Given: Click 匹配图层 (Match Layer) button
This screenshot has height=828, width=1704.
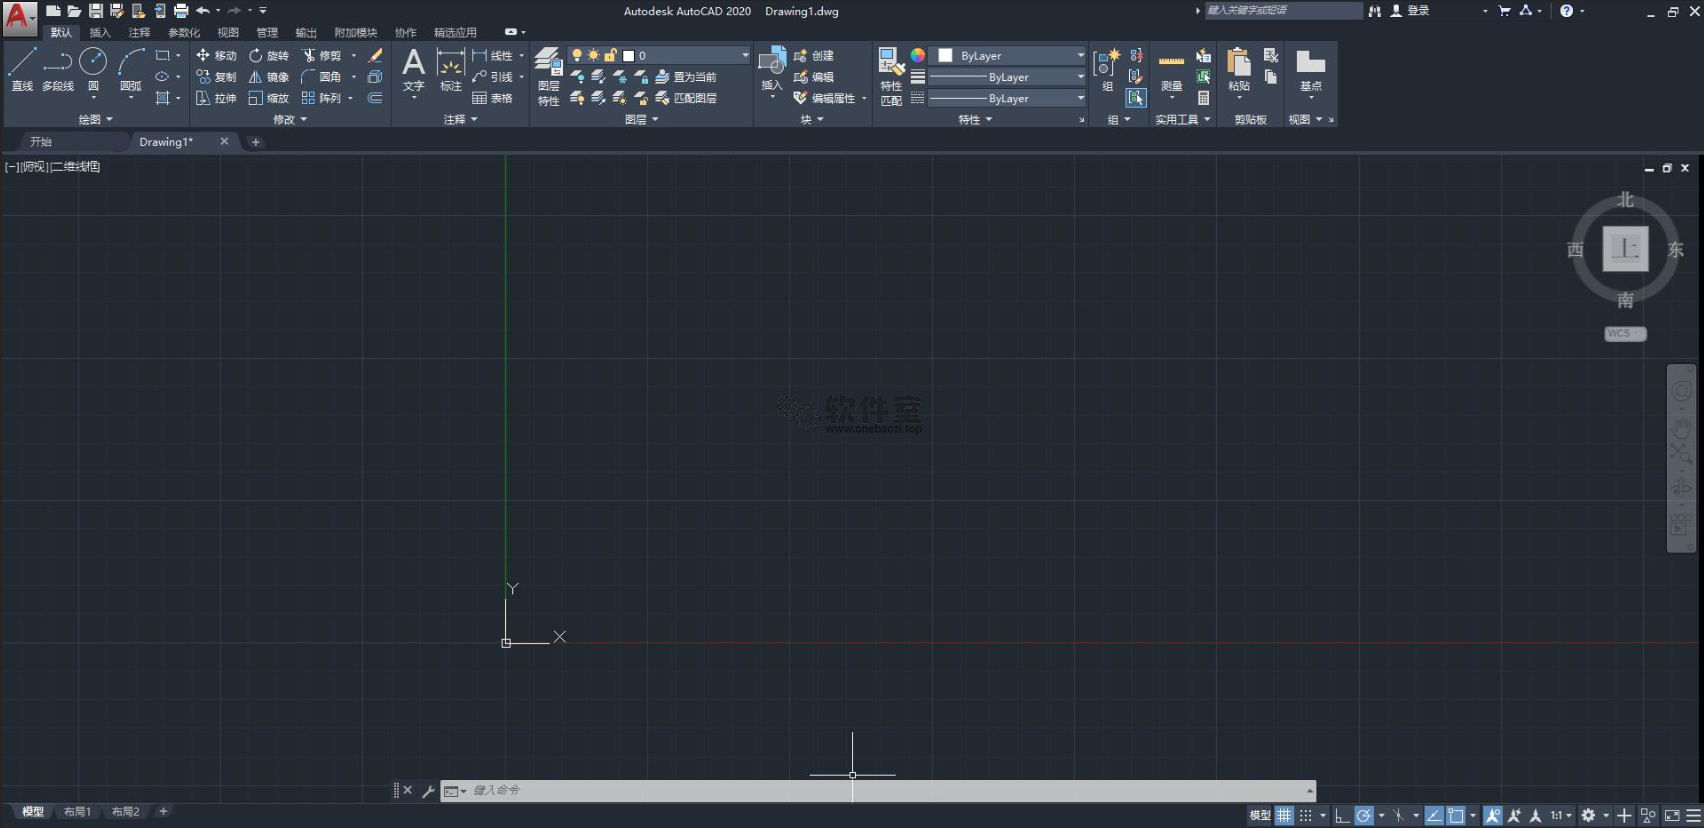Looking at the screenshot, I should point(686,98).
